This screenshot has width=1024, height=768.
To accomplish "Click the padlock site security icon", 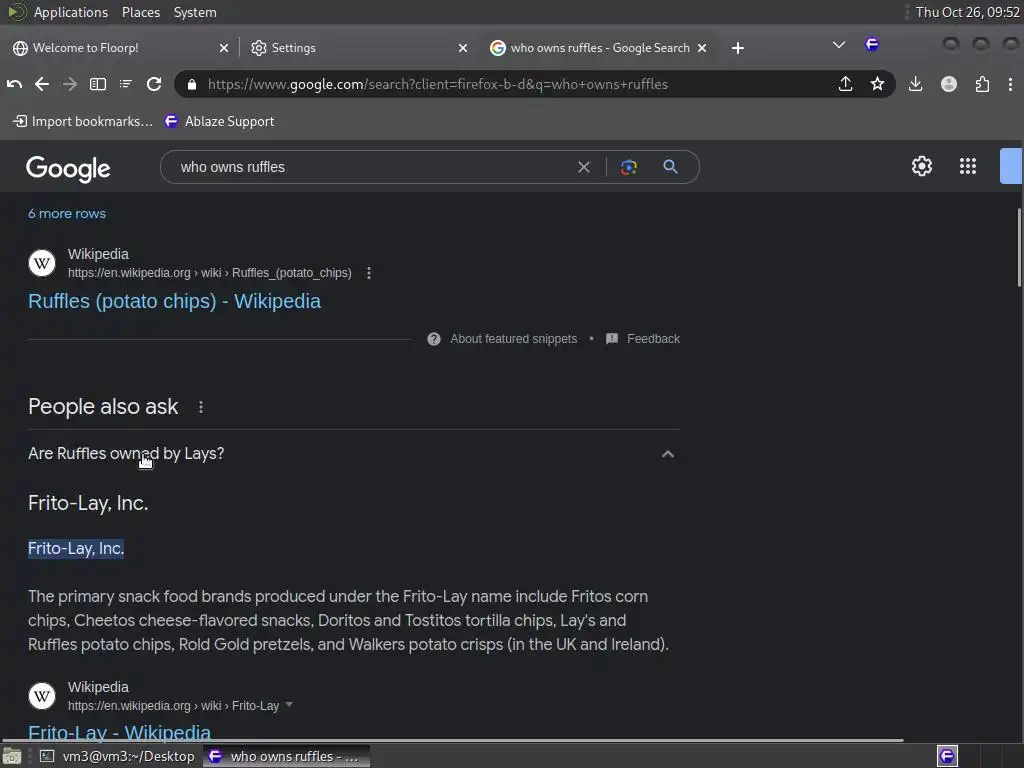I will click(x=191, y=84).
